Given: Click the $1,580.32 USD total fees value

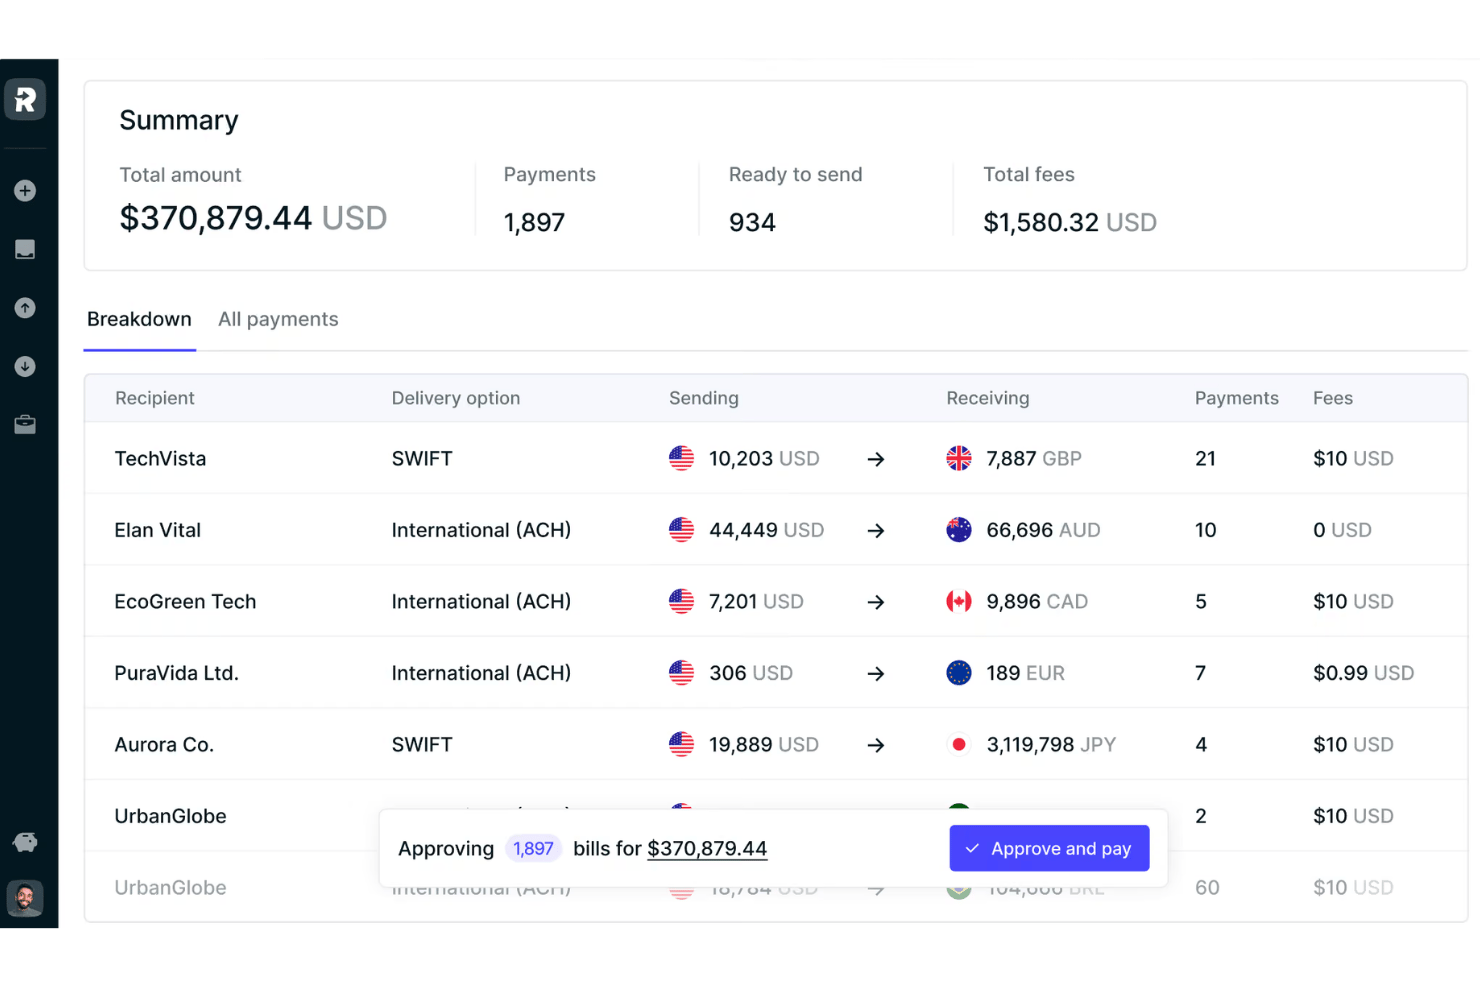Looking at the screenshot, I should tap(1070, 222).
